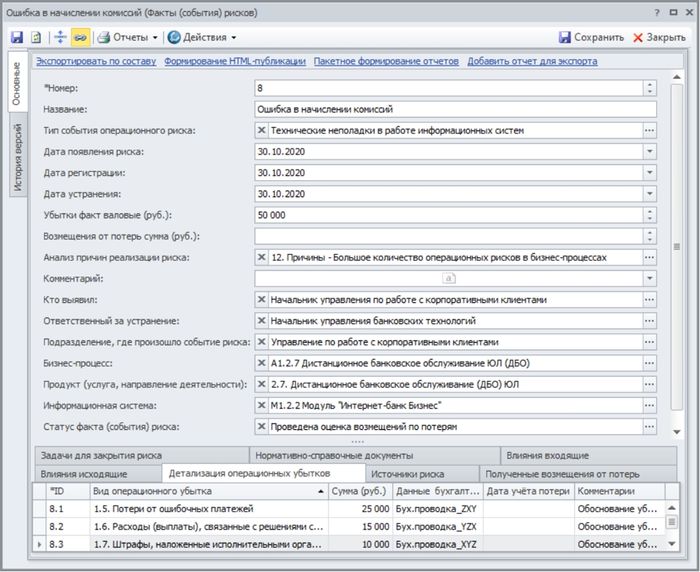Click the Экспортировать по составу link
This screenshot has width=700, height=572.
[96, 61]
